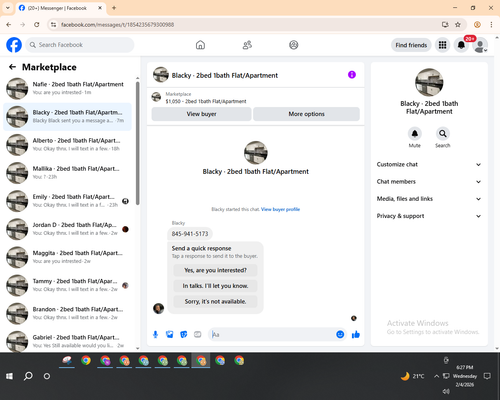Click the conversation list scrollbar
The image size is (500, 400).
pos(138,143)
